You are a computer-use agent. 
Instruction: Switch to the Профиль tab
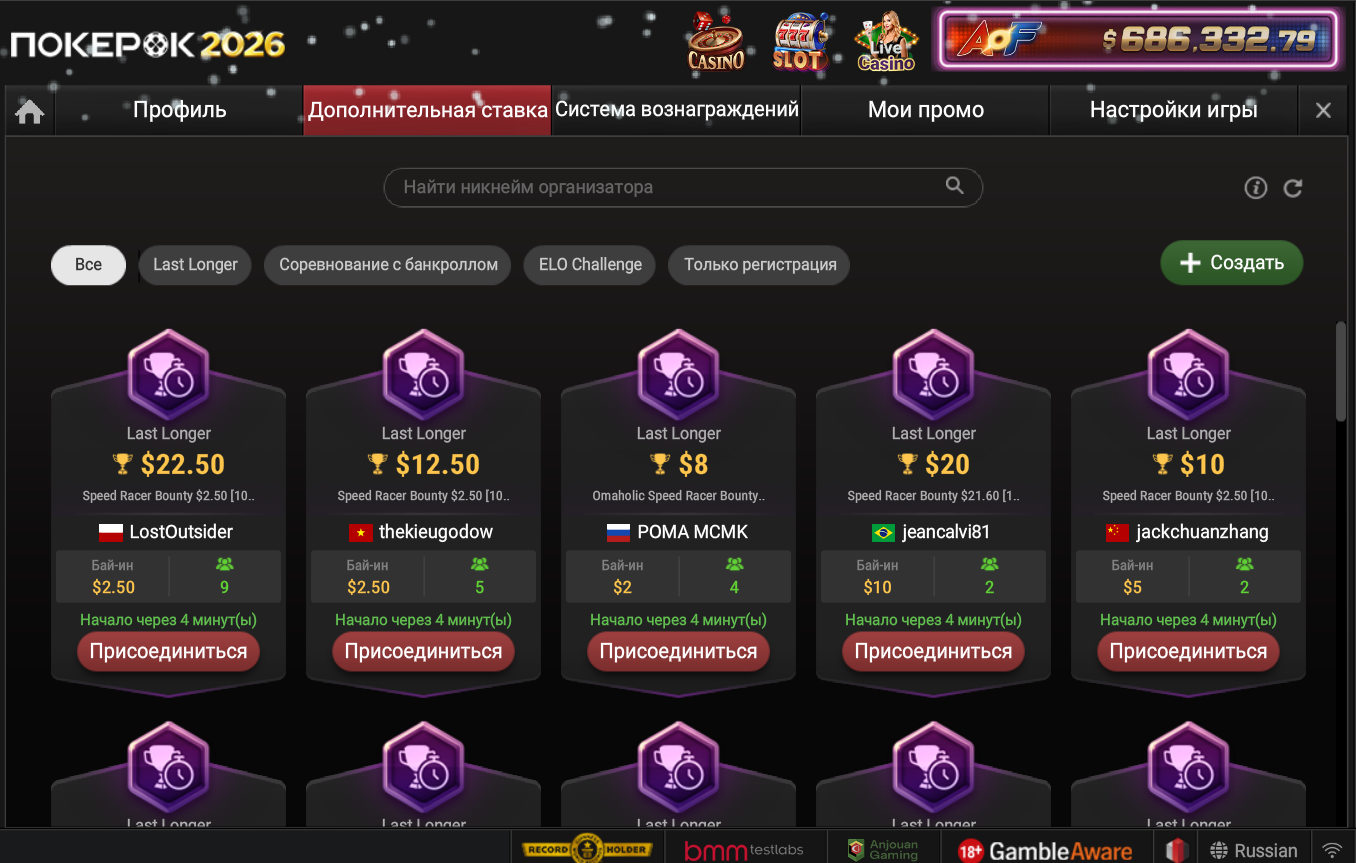point(180,110)
